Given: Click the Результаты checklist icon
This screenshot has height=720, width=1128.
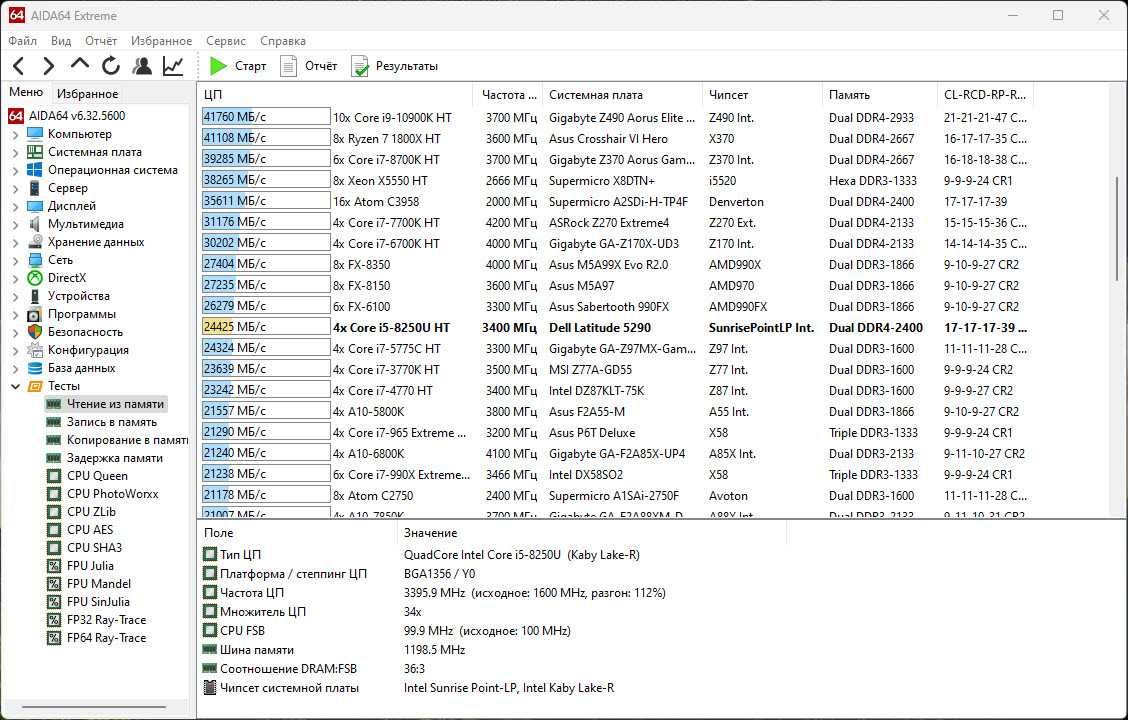Looking at the screenshot, I should pyautogui.click(x=360, y=66).
